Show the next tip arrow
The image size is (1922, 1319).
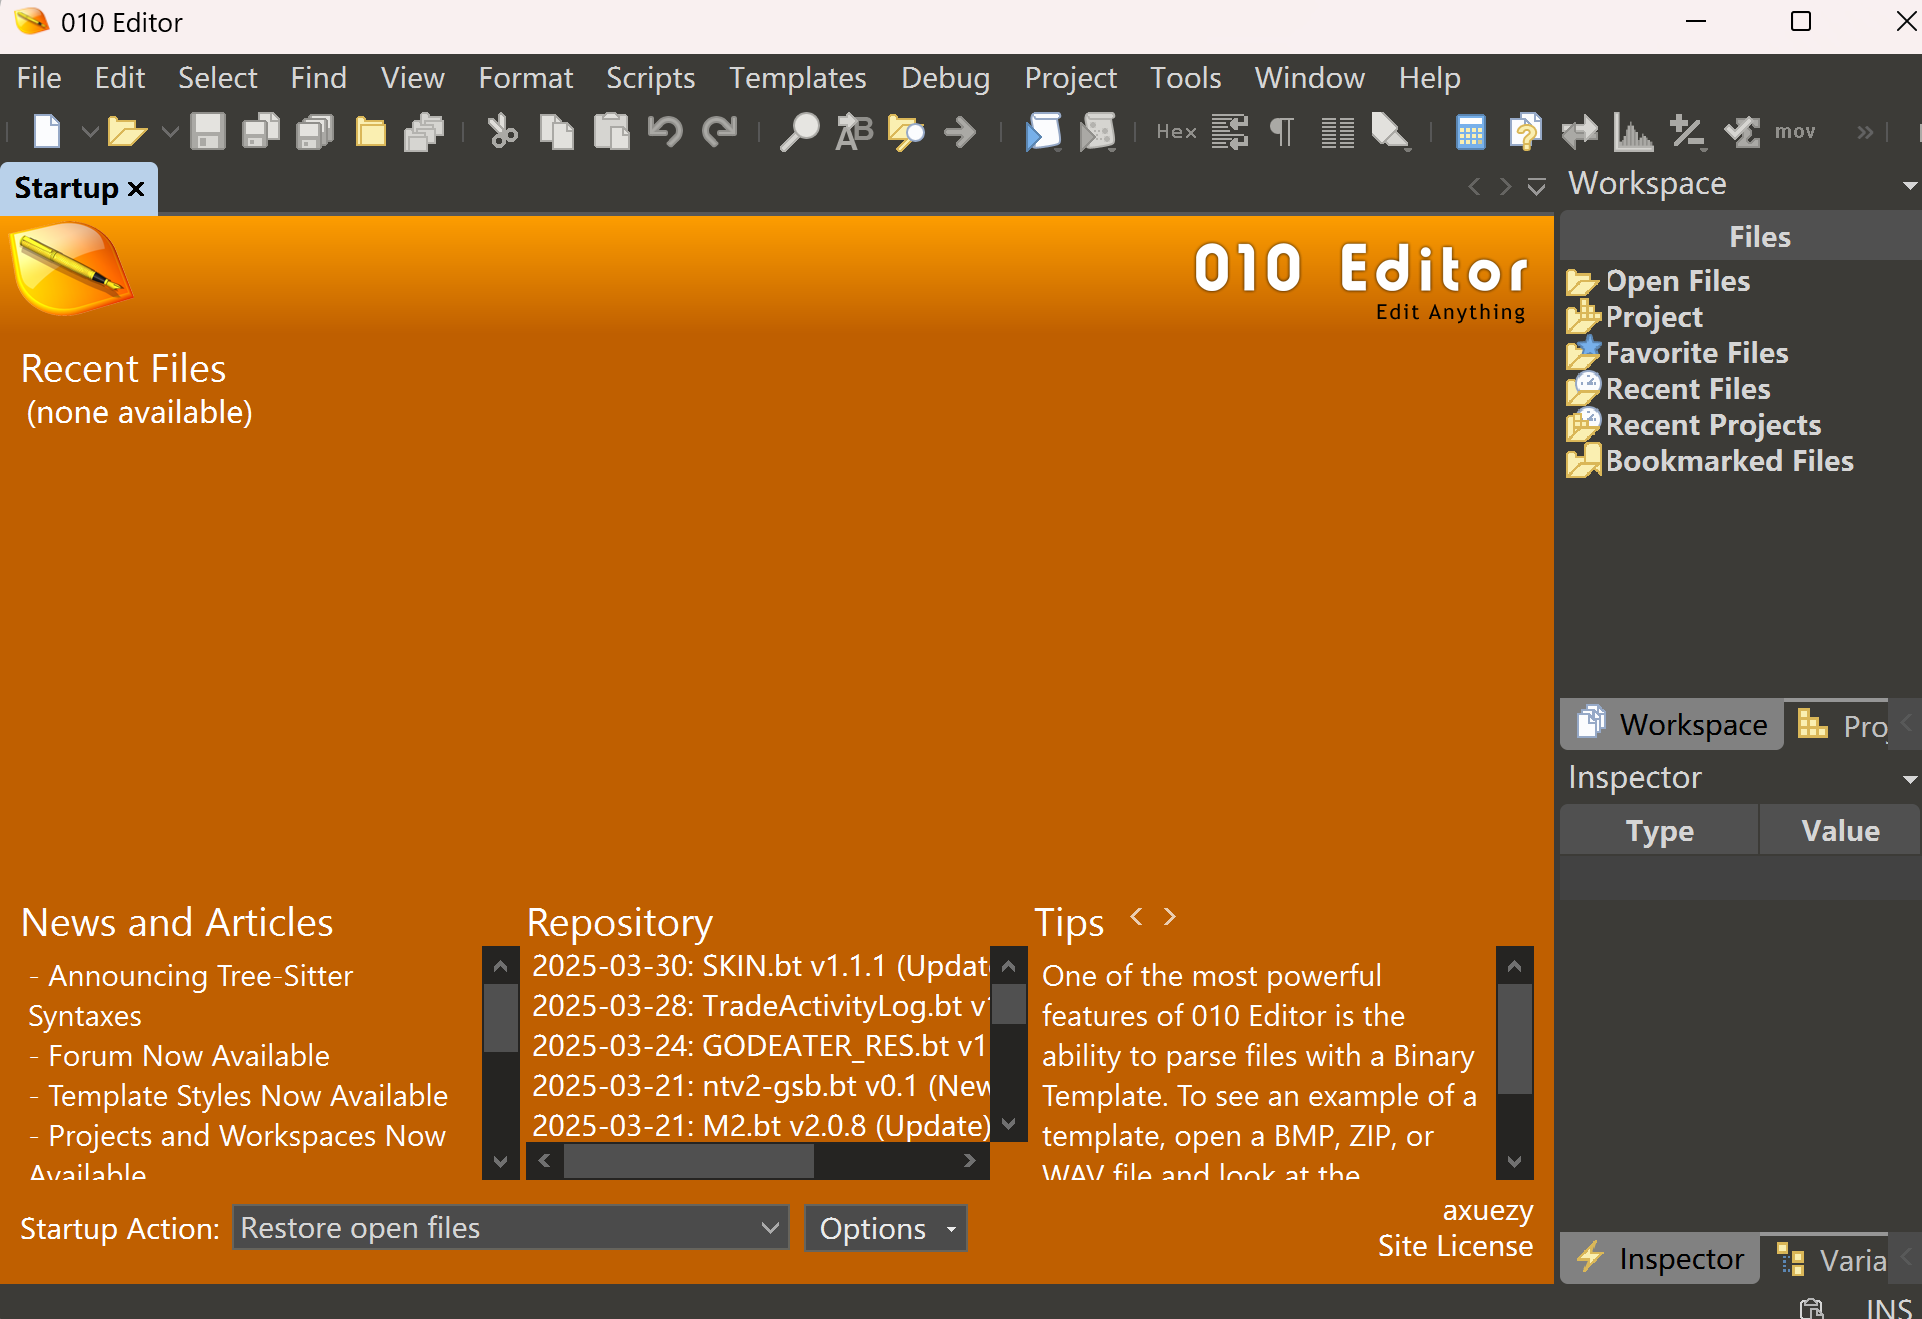pos(1169,916)
